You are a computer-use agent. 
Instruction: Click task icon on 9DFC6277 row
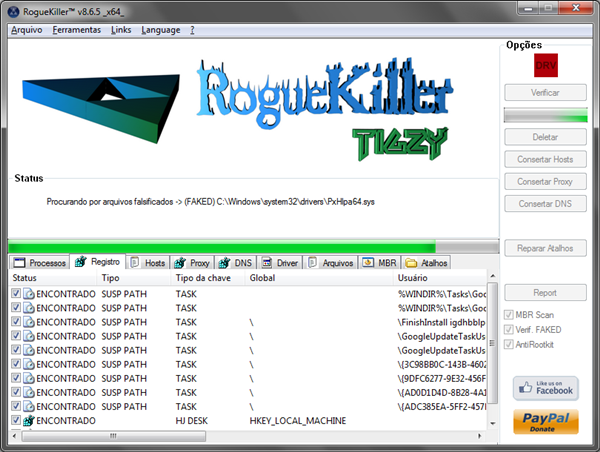point(29,379)
